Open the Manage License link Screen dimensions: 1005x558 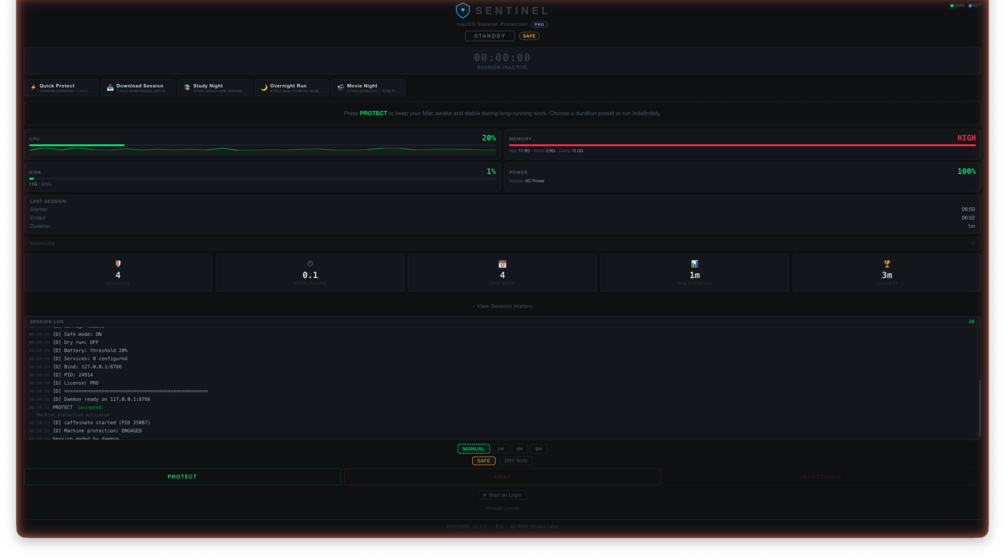[502, 508]
